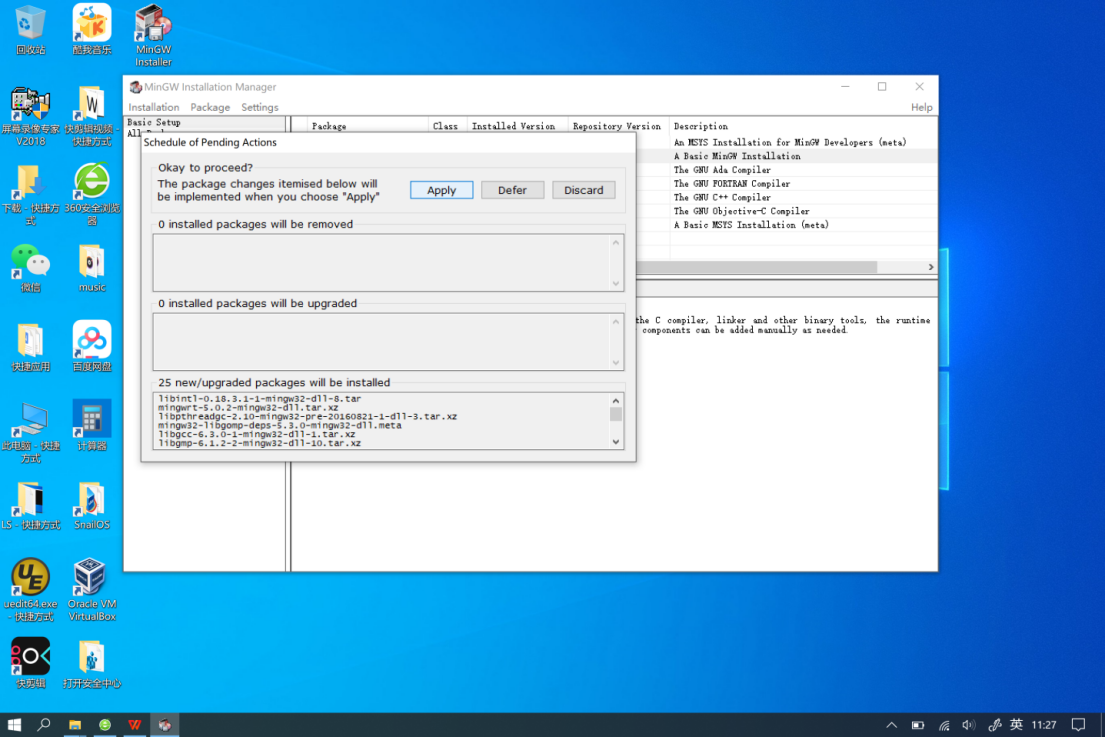Image resolution: width=1106 pixels, height=737 pixels.
Task: Click up arrow of install list scrollbar
Action: tap(616, 401)
